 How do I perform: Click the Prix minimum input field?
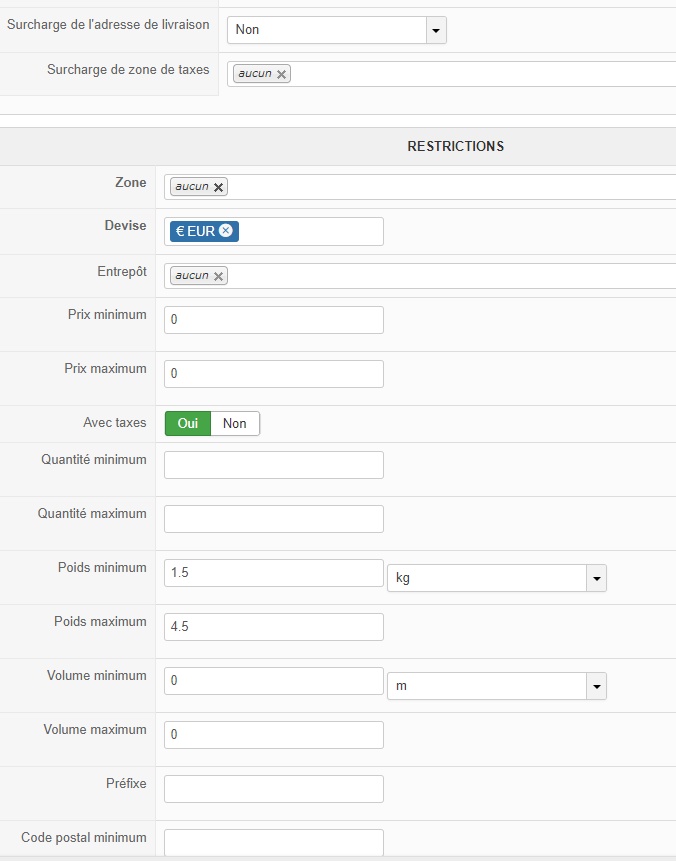[273, 320]
